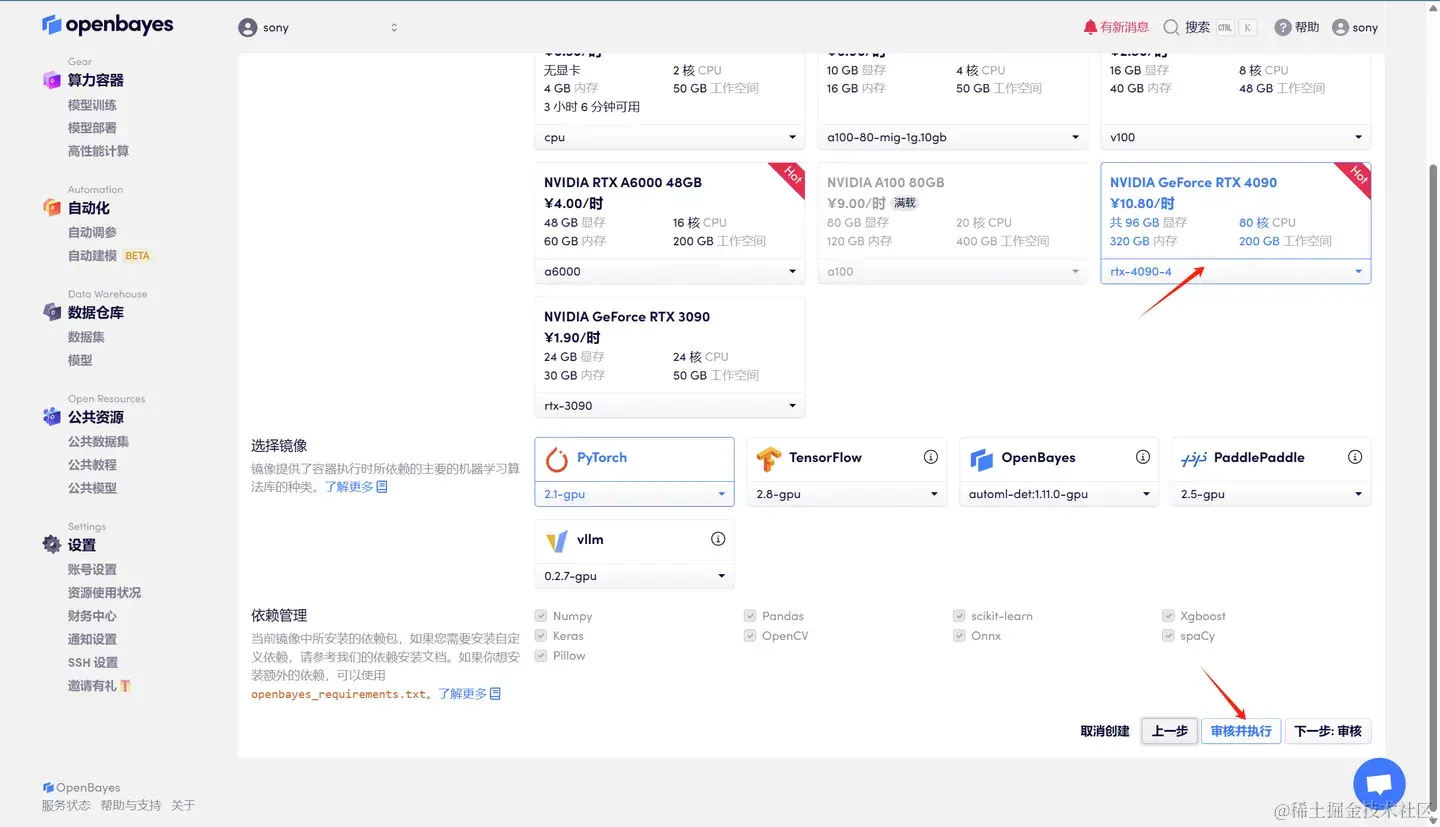1440x827 pixels.
Task: Open 了解更多 link under 依赖管理
Action: (x=469, y=694)
